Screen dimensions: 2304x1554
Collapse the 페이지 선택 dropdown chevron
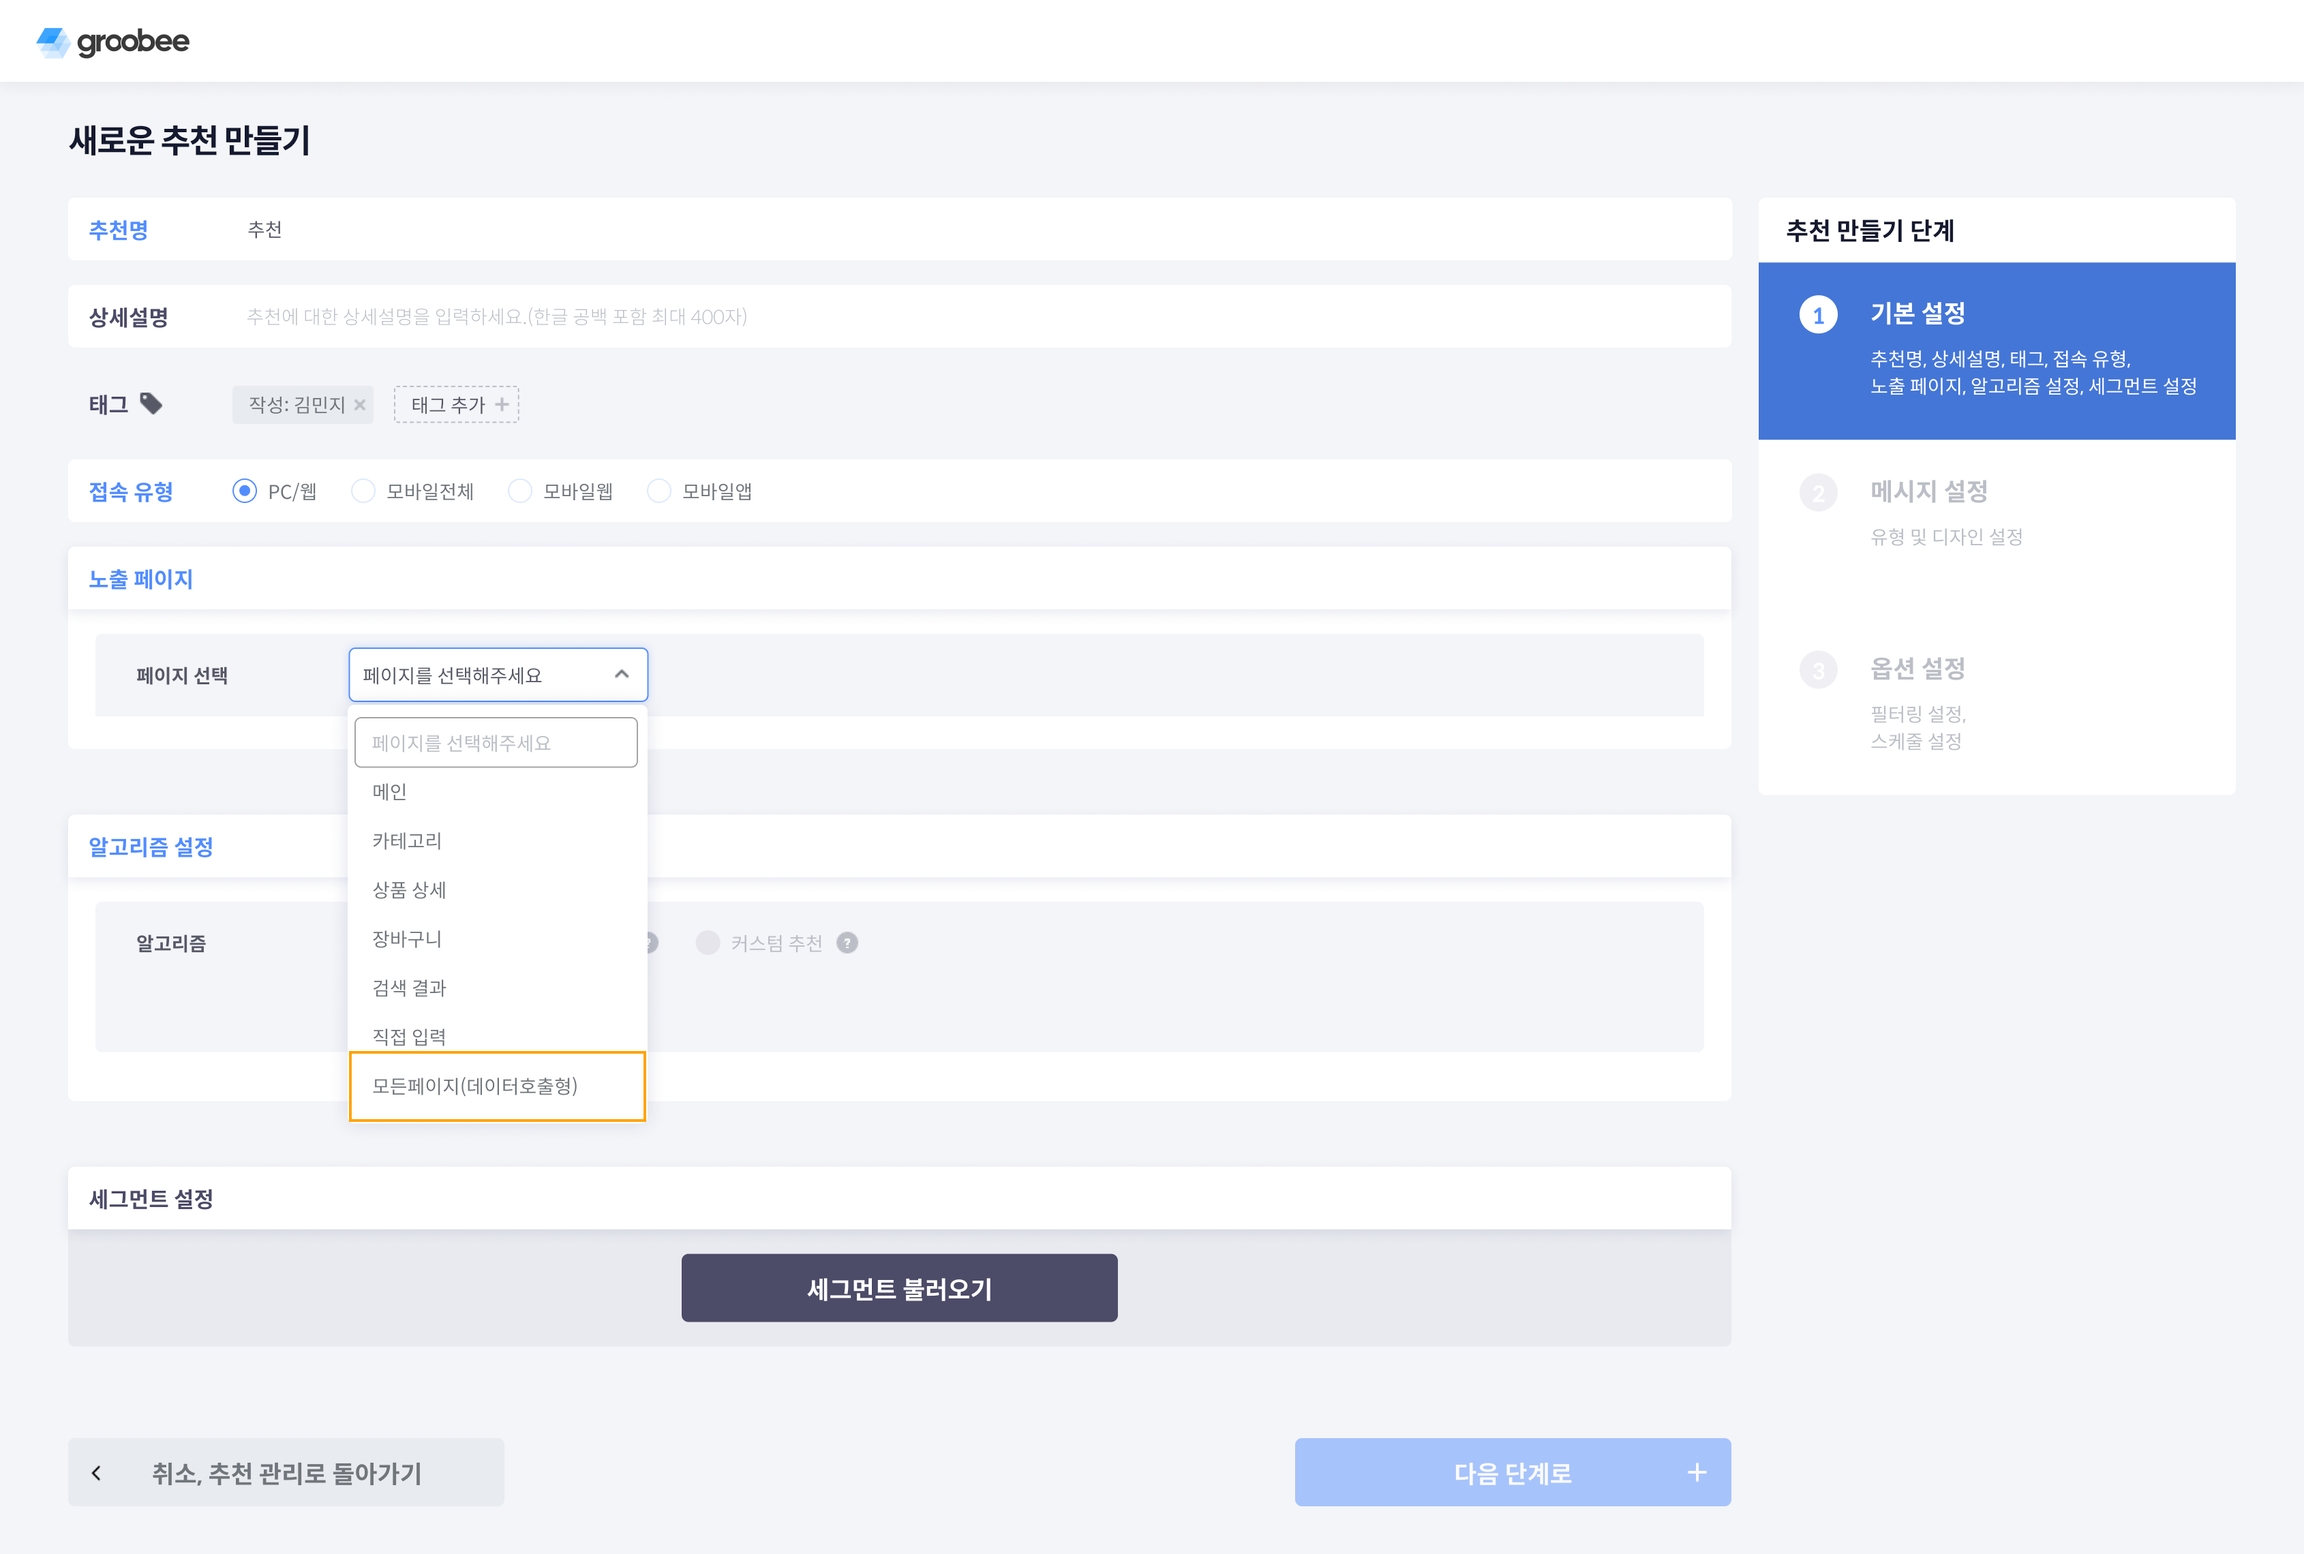[621, 675]
